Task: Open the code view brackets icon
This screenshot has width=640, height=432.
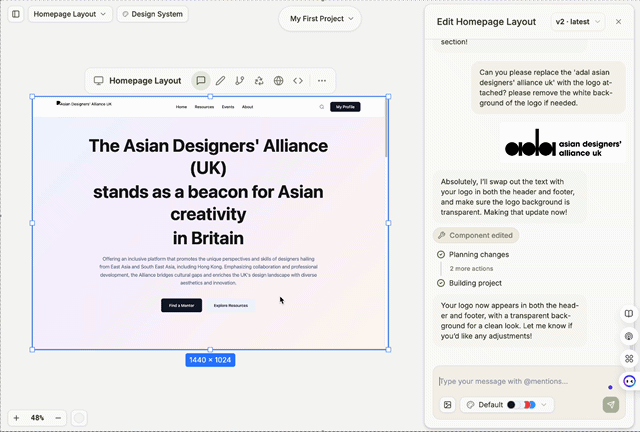Action: 298,81
